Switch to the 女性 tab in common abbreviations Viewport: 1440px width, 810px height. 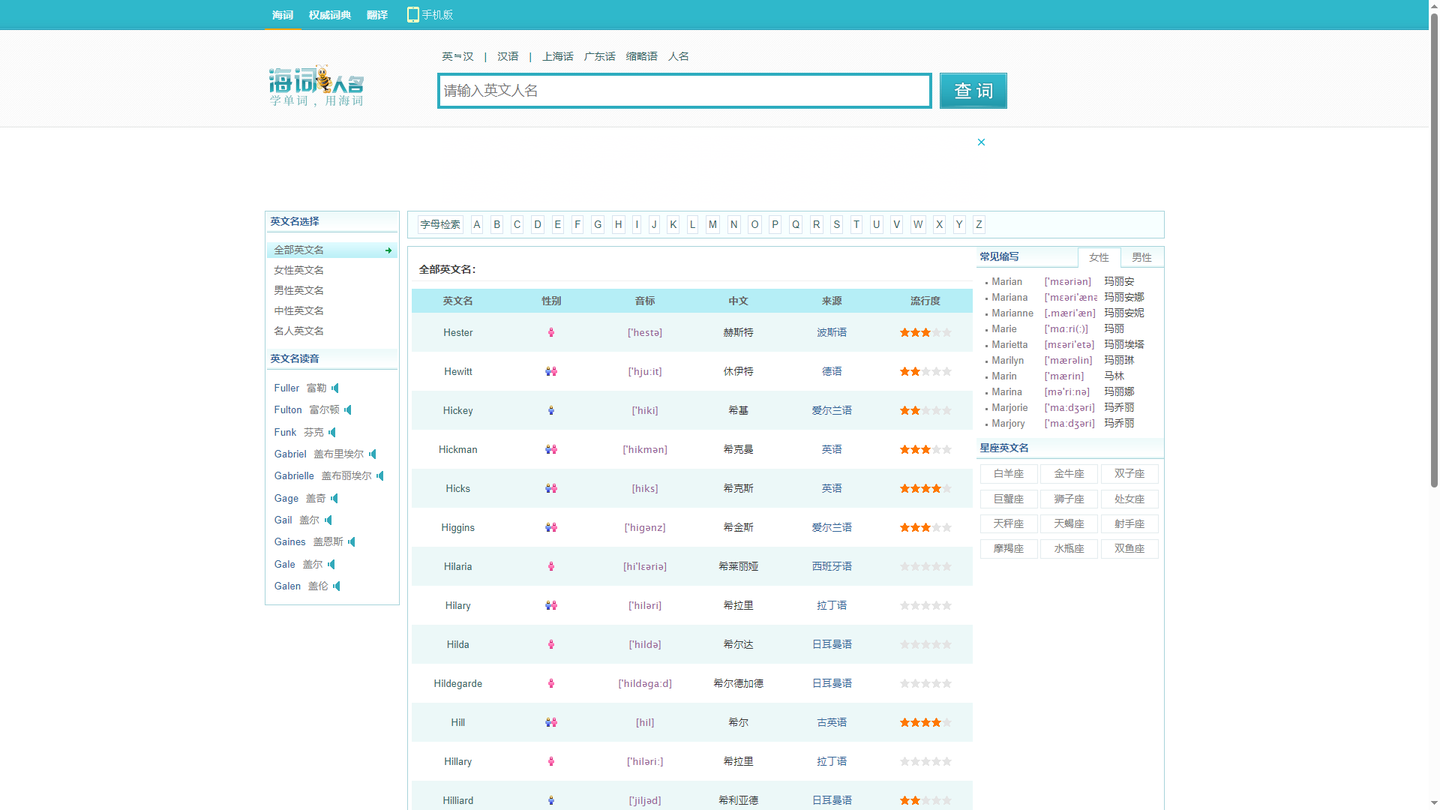(1099, 257)
